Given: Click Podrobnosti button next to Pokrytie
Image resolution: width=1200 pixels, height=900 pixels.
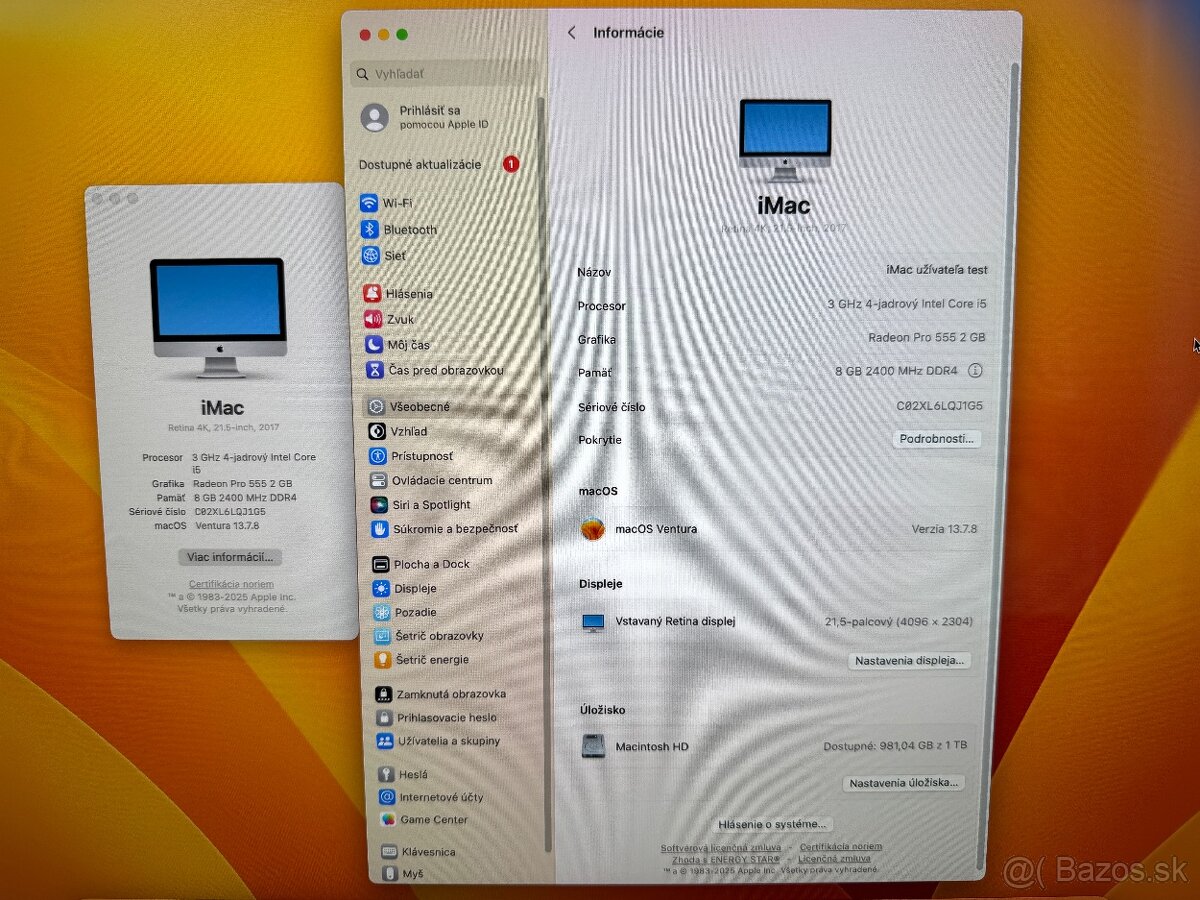Looking at the screenshot, I should click(x=936, y=439).
